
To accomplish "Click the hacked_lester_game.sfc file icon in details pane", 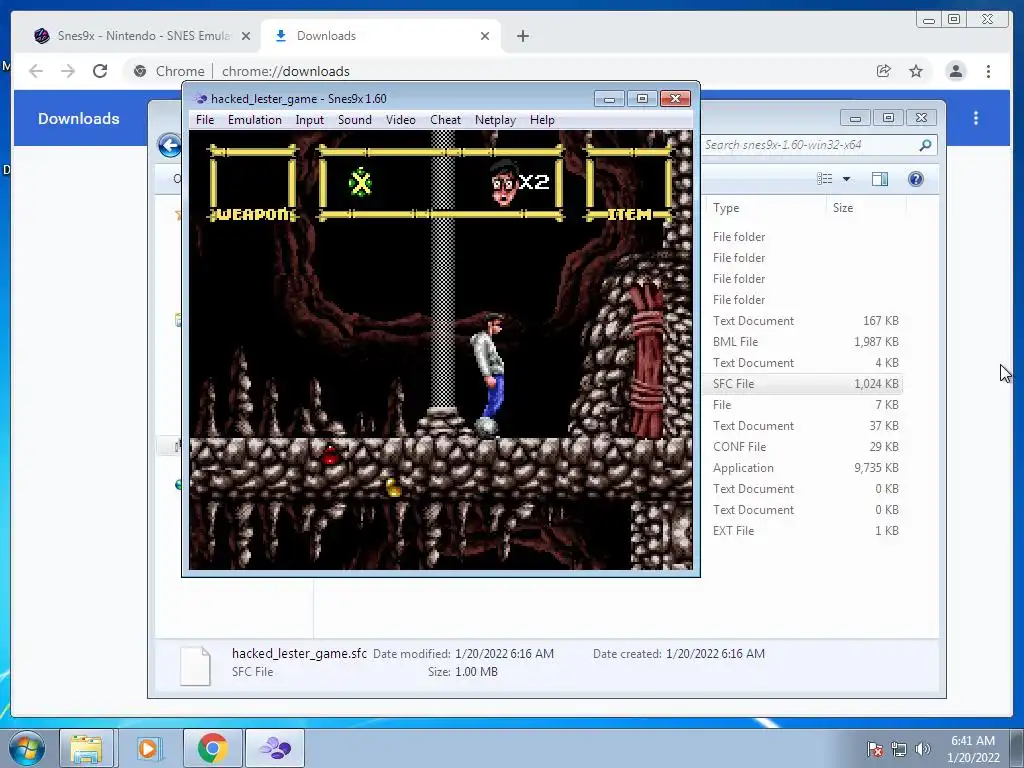I will (x=195, y=665).
